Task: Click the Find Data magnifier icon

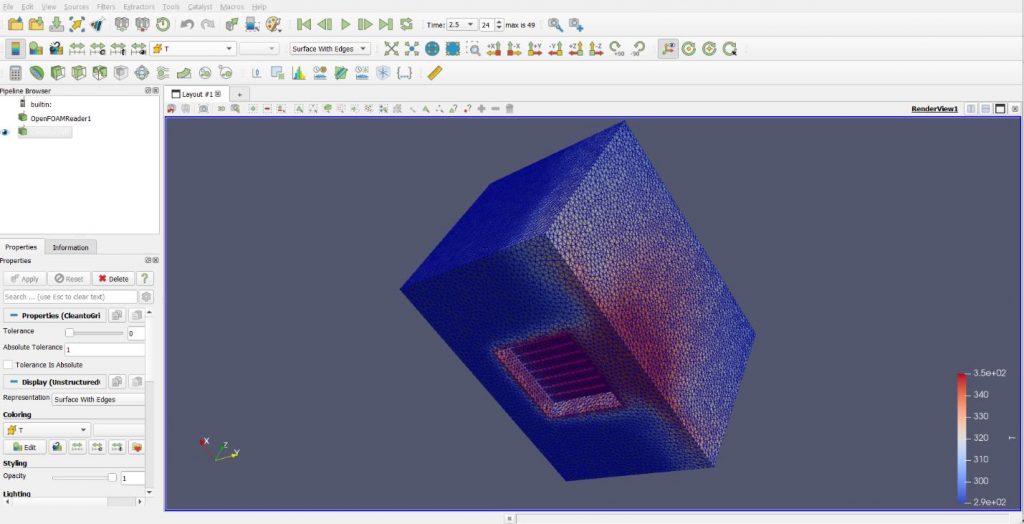Action: [x=555, y=24]
